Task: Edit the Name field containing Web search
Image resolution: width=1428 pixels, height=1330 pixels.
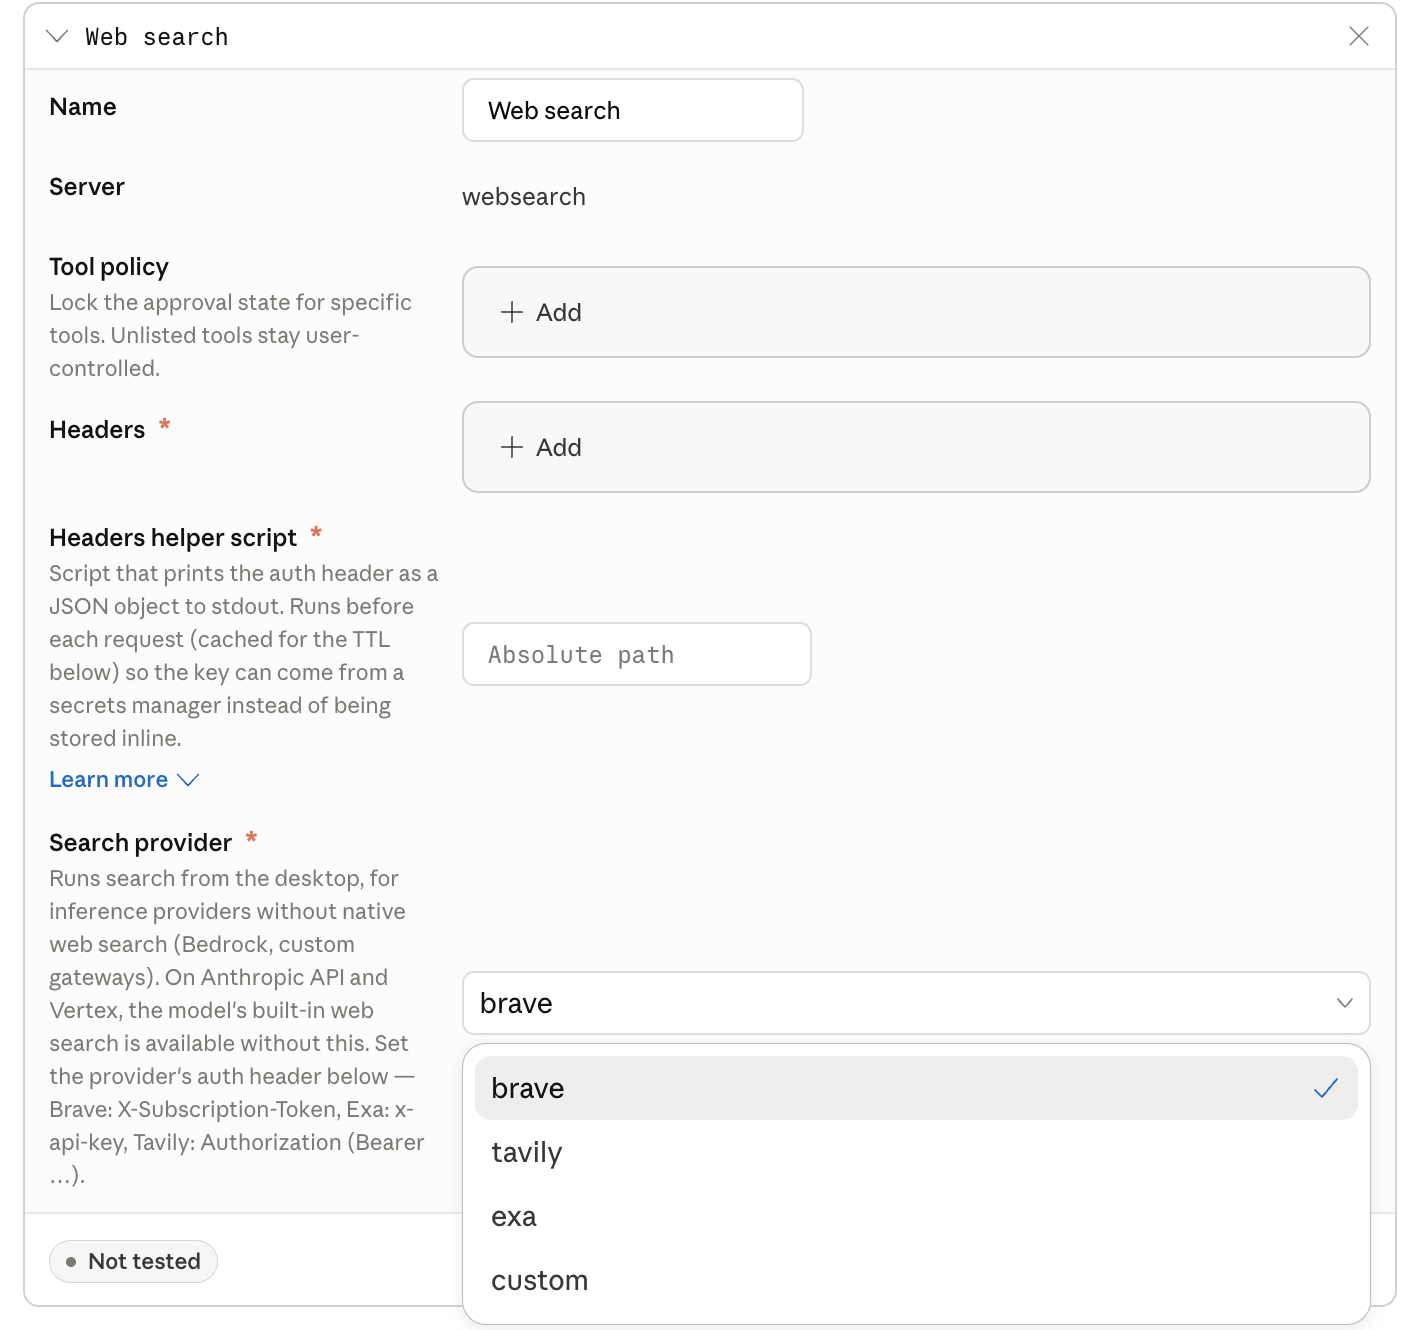Action: tap(632, 110)
